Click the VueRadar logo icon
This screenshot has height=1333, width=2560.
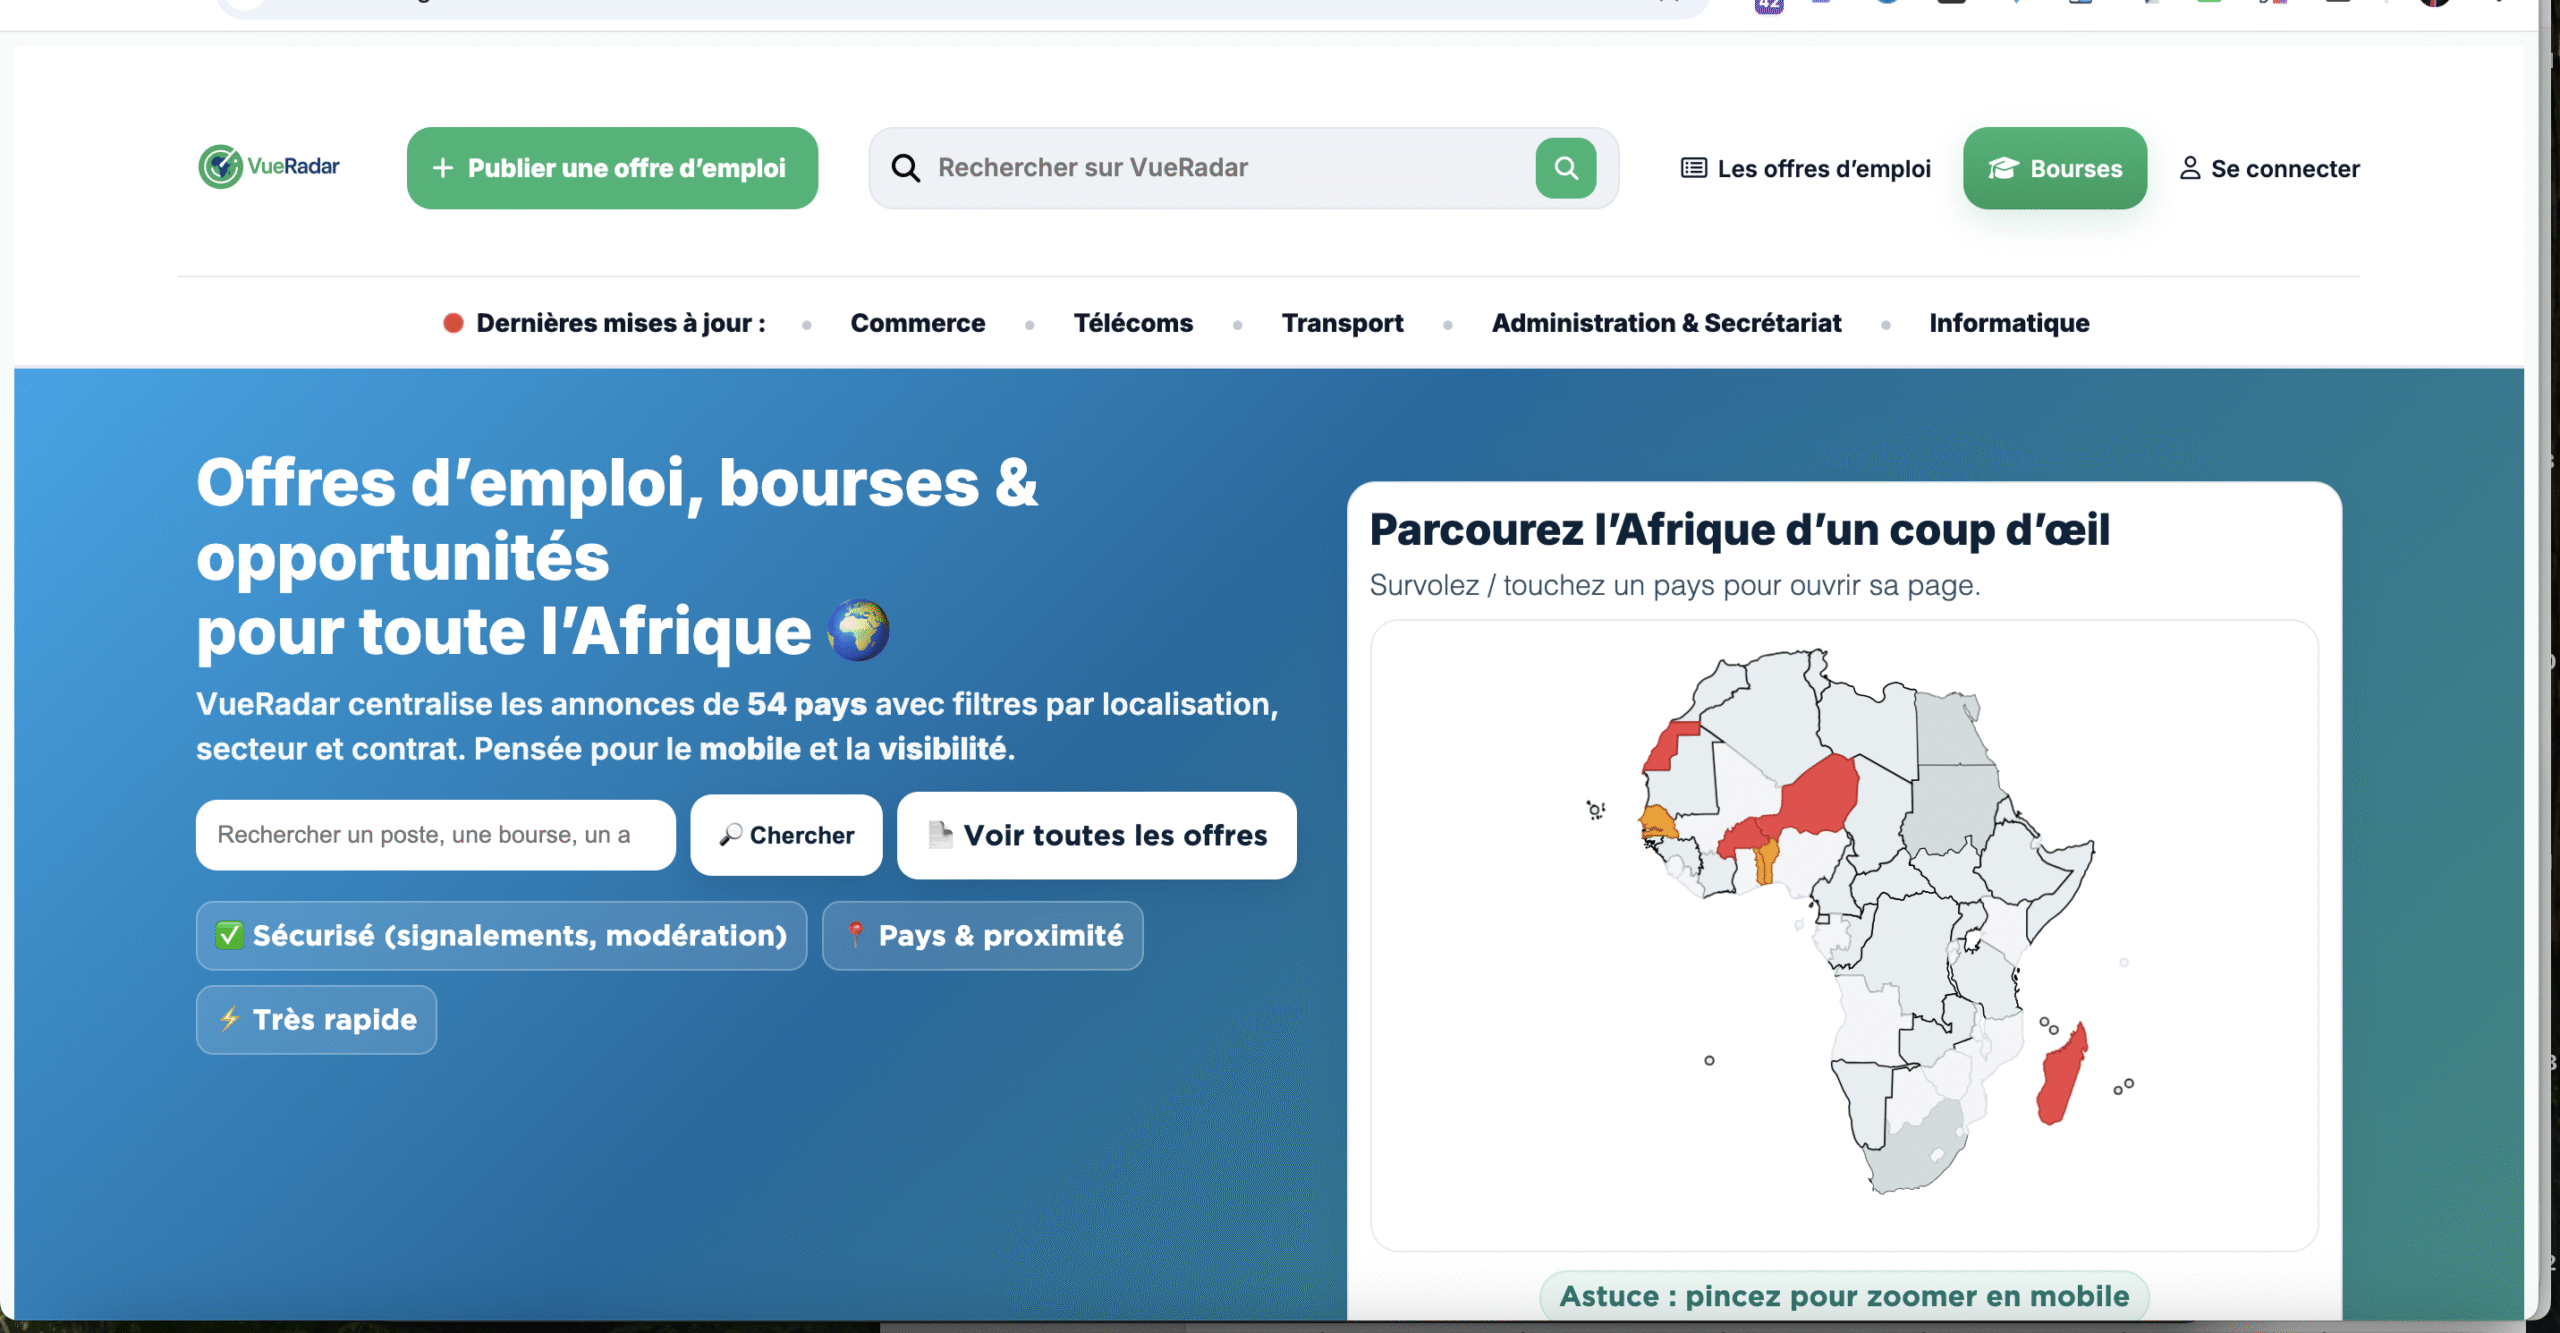pos(220,167)
